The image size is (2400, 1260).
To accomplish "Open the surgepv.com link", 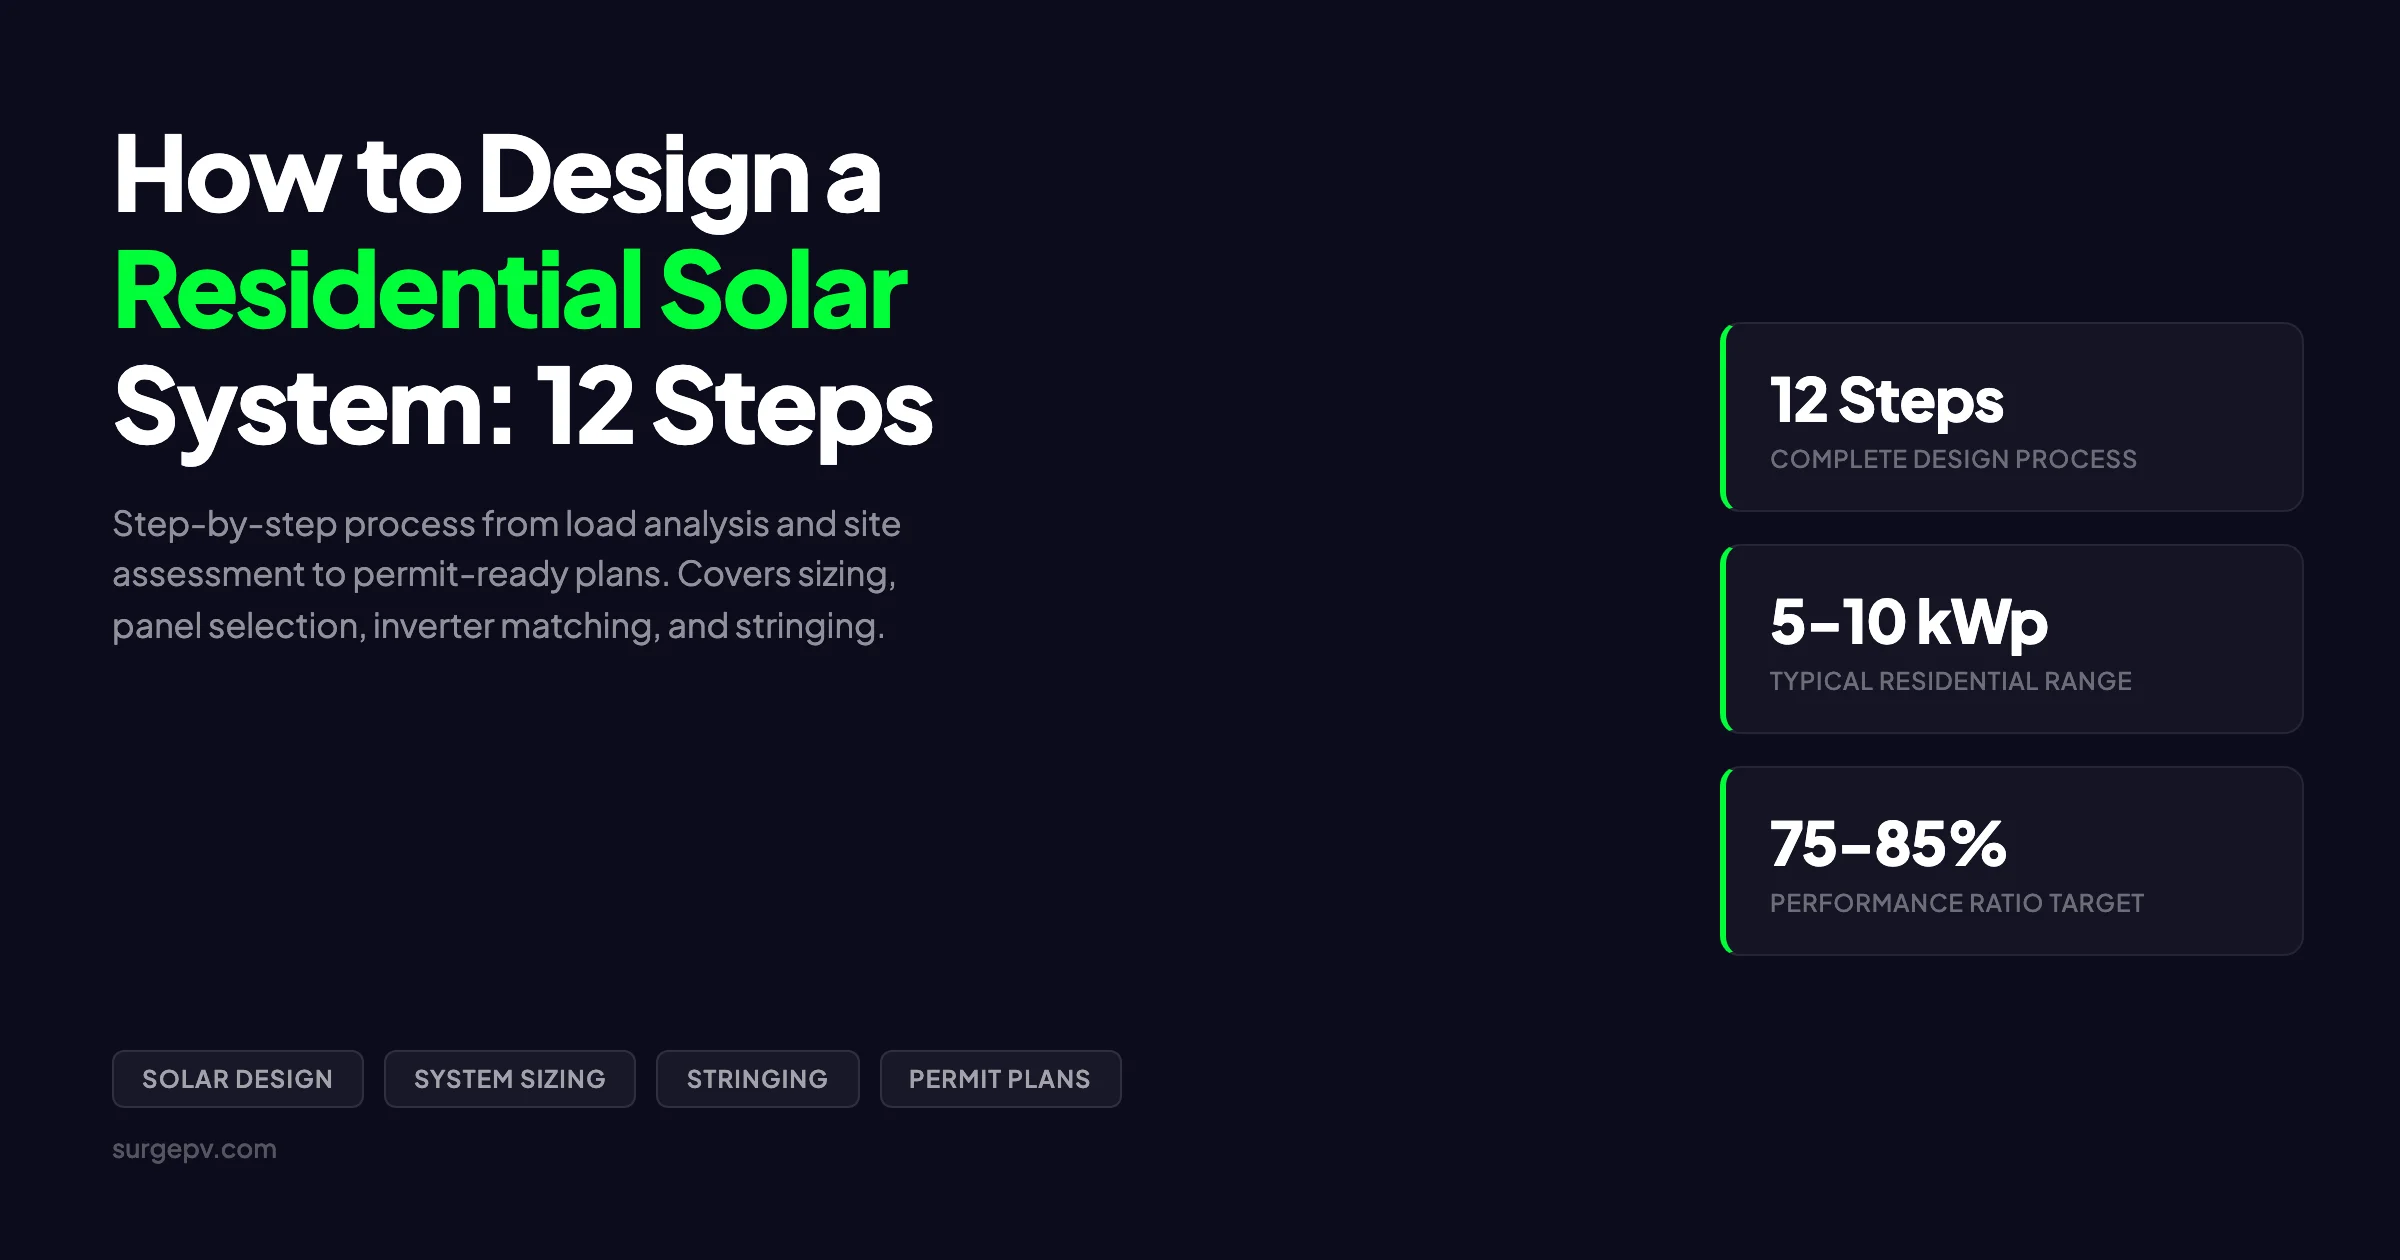I will [194, 1149].
